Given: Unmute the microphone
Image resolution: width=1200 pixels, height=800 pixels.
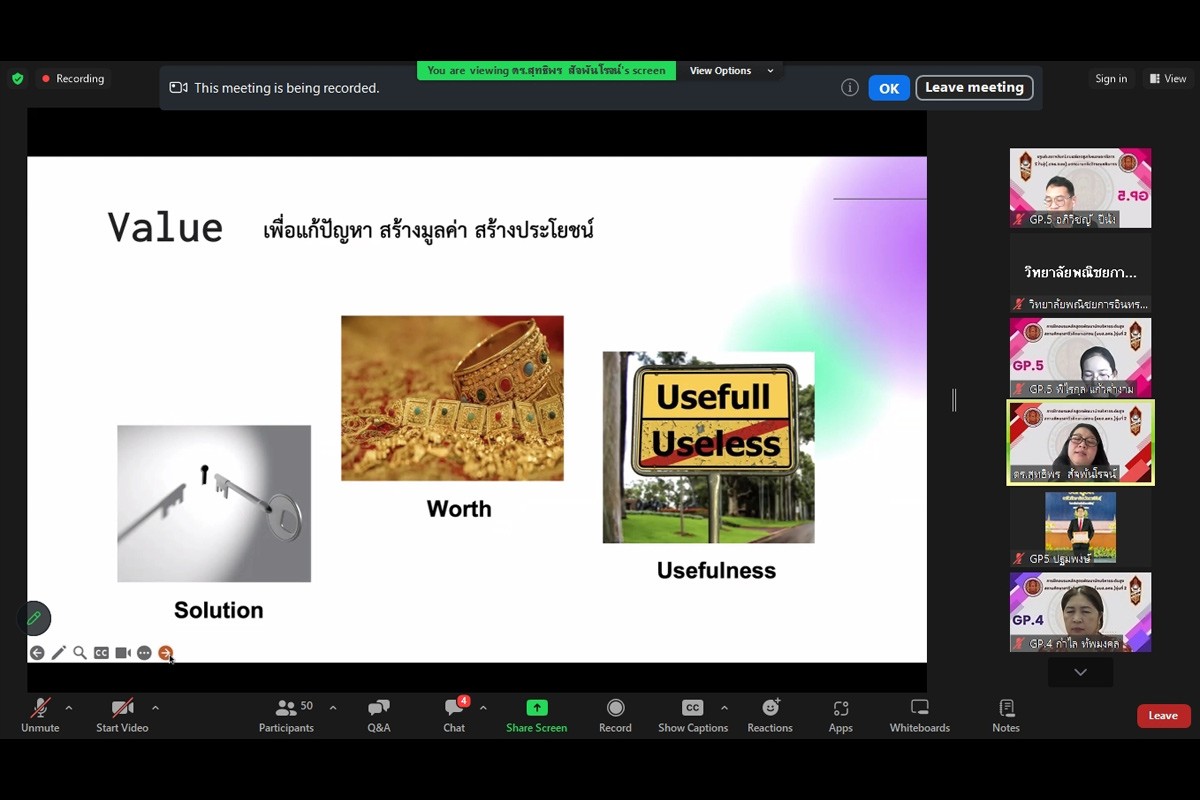Looking at the screenshot, I should (x=40, y=715).
